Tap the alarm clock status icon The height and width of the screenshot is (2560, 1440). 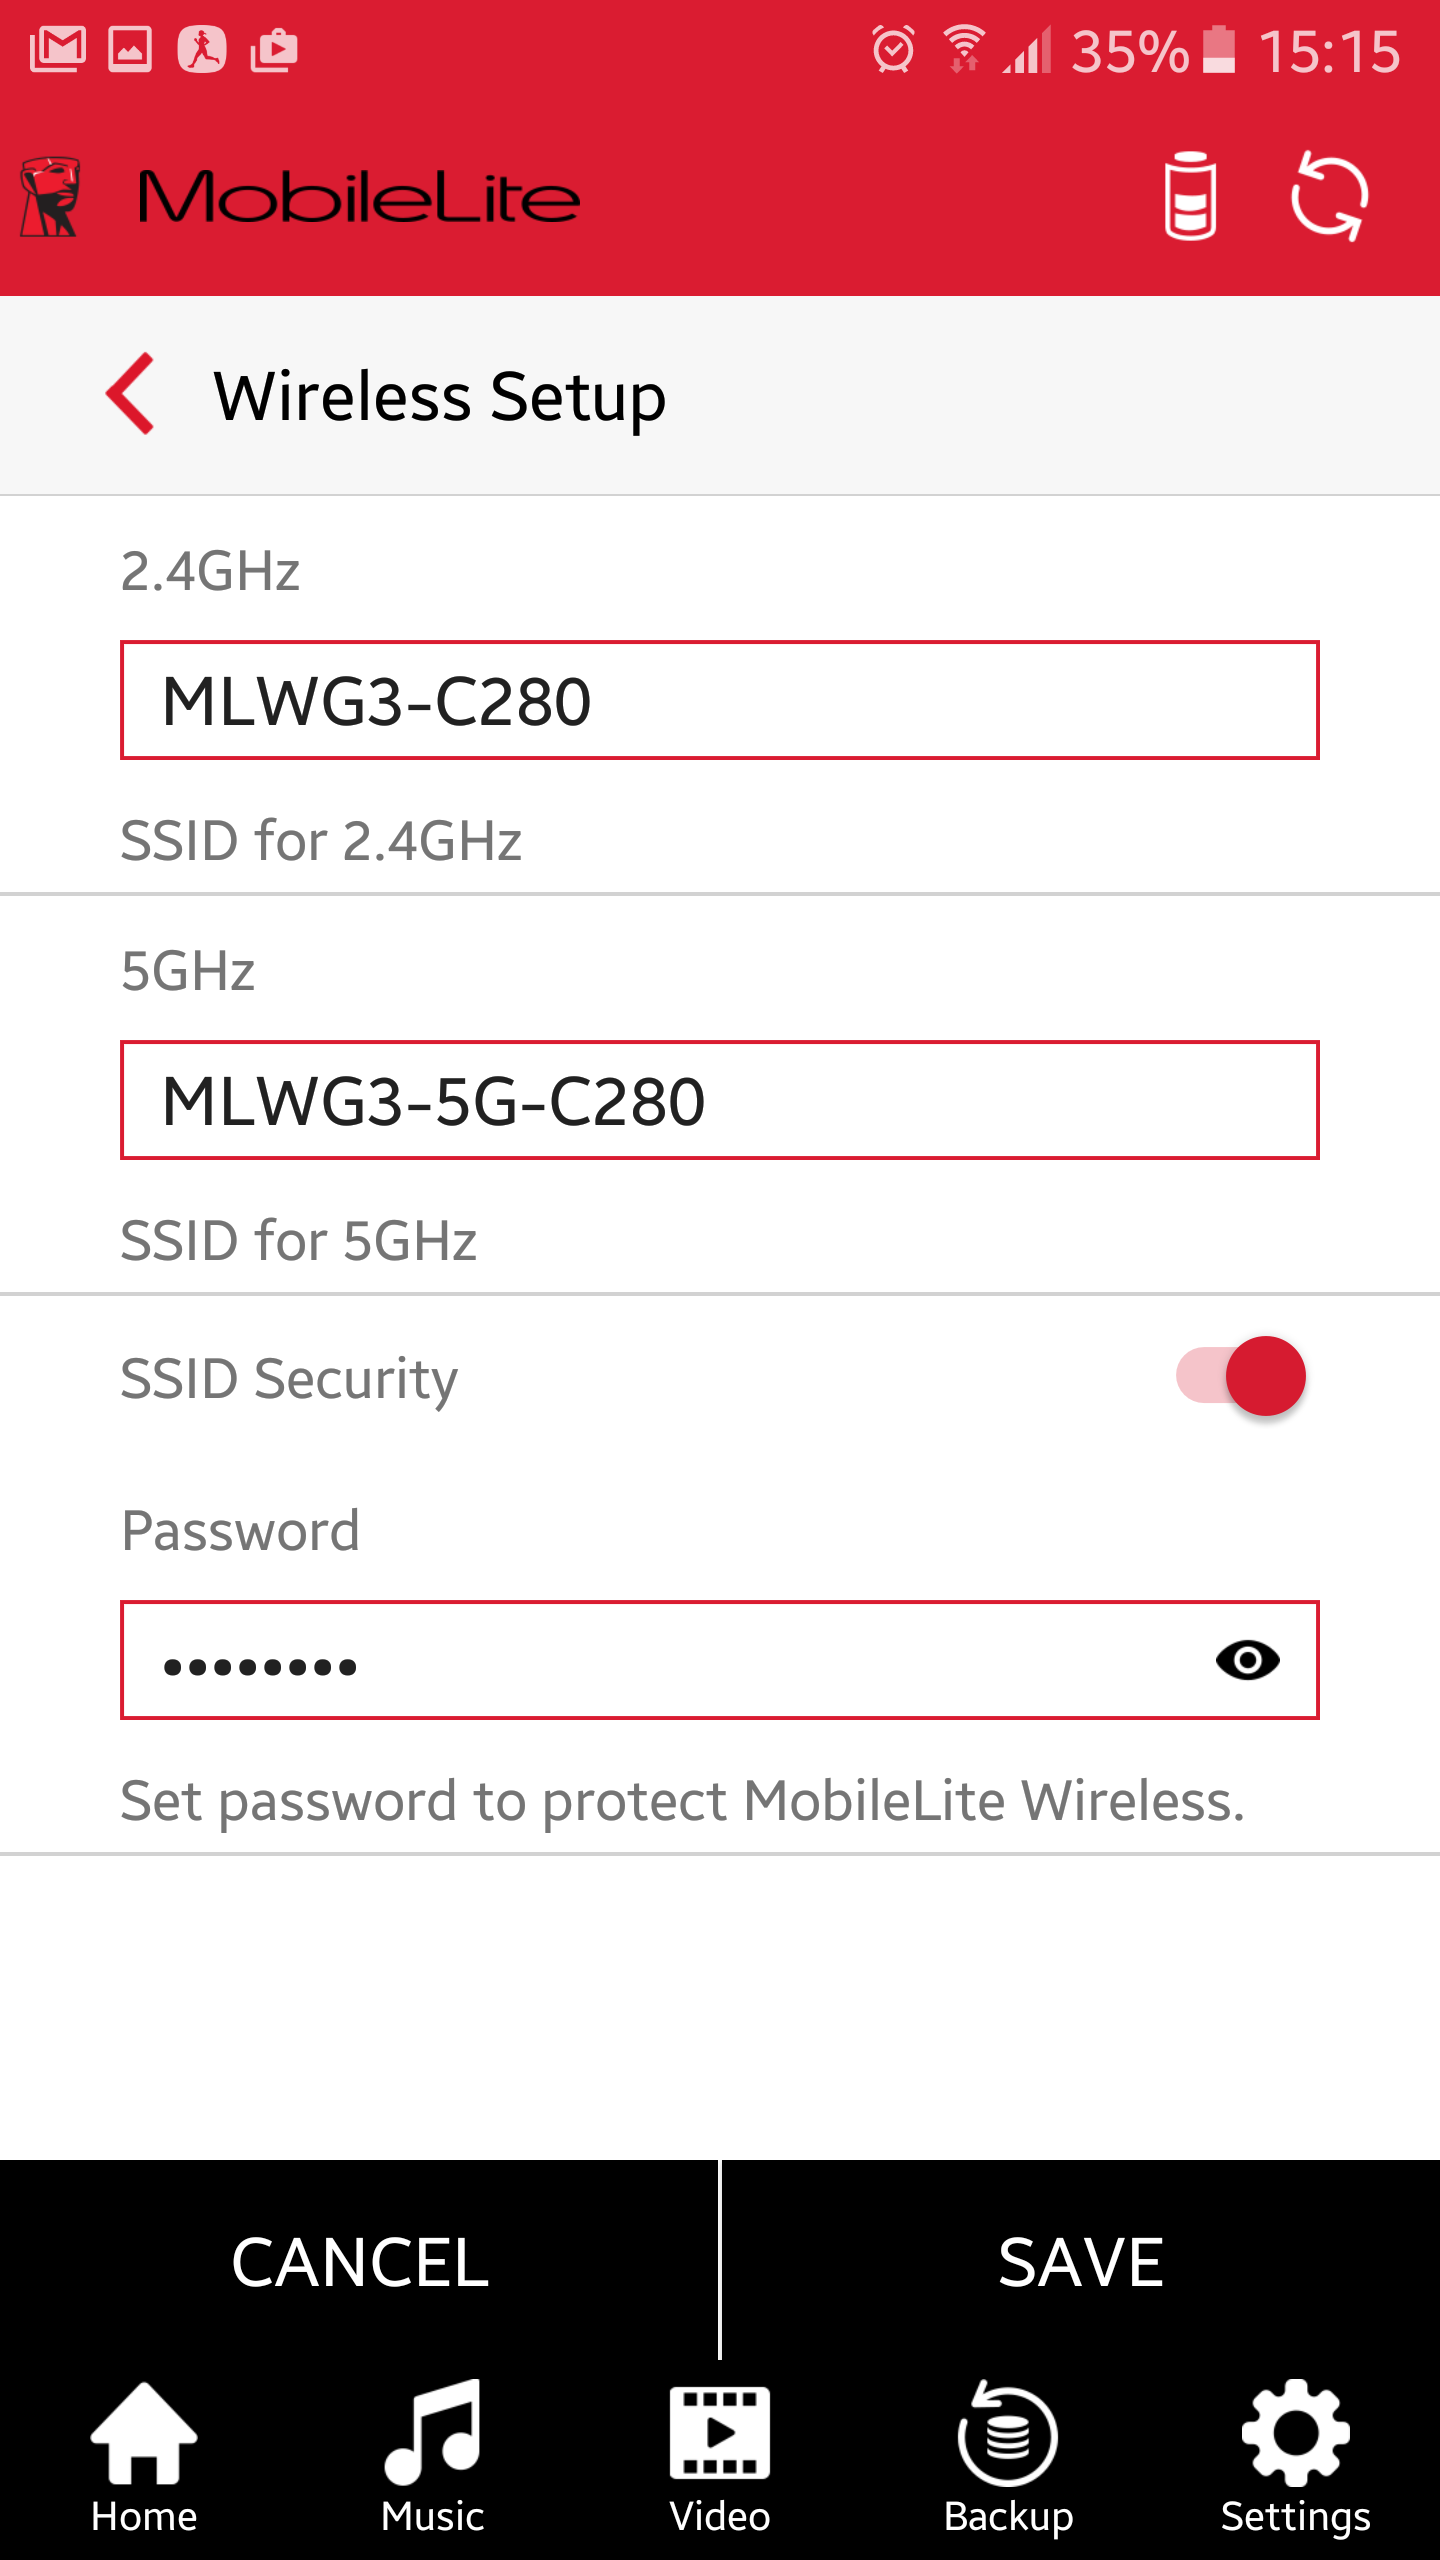pos(893,49)
